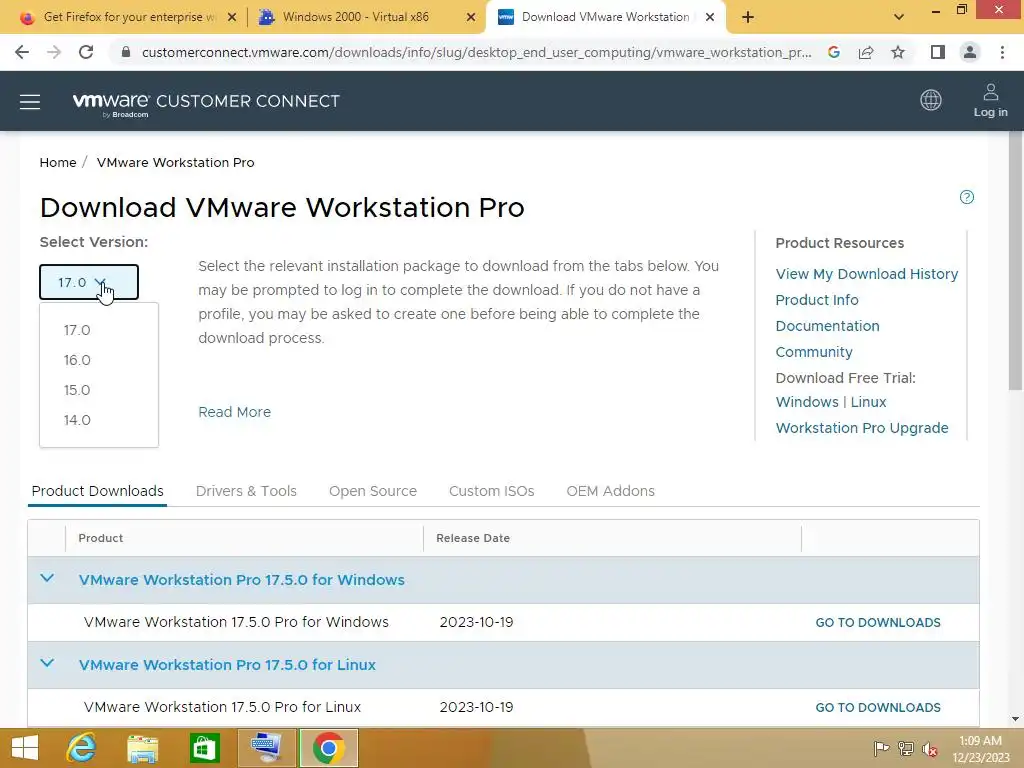Bookmark this page with star icon
1024x768 pixels.
[x=898, y=52]
